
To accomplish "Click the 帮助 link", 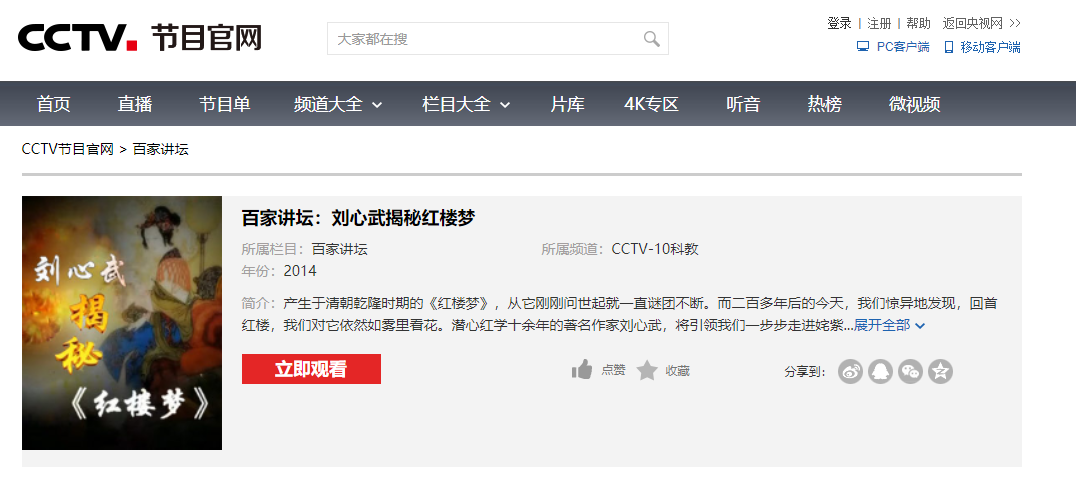I will 918,23.
